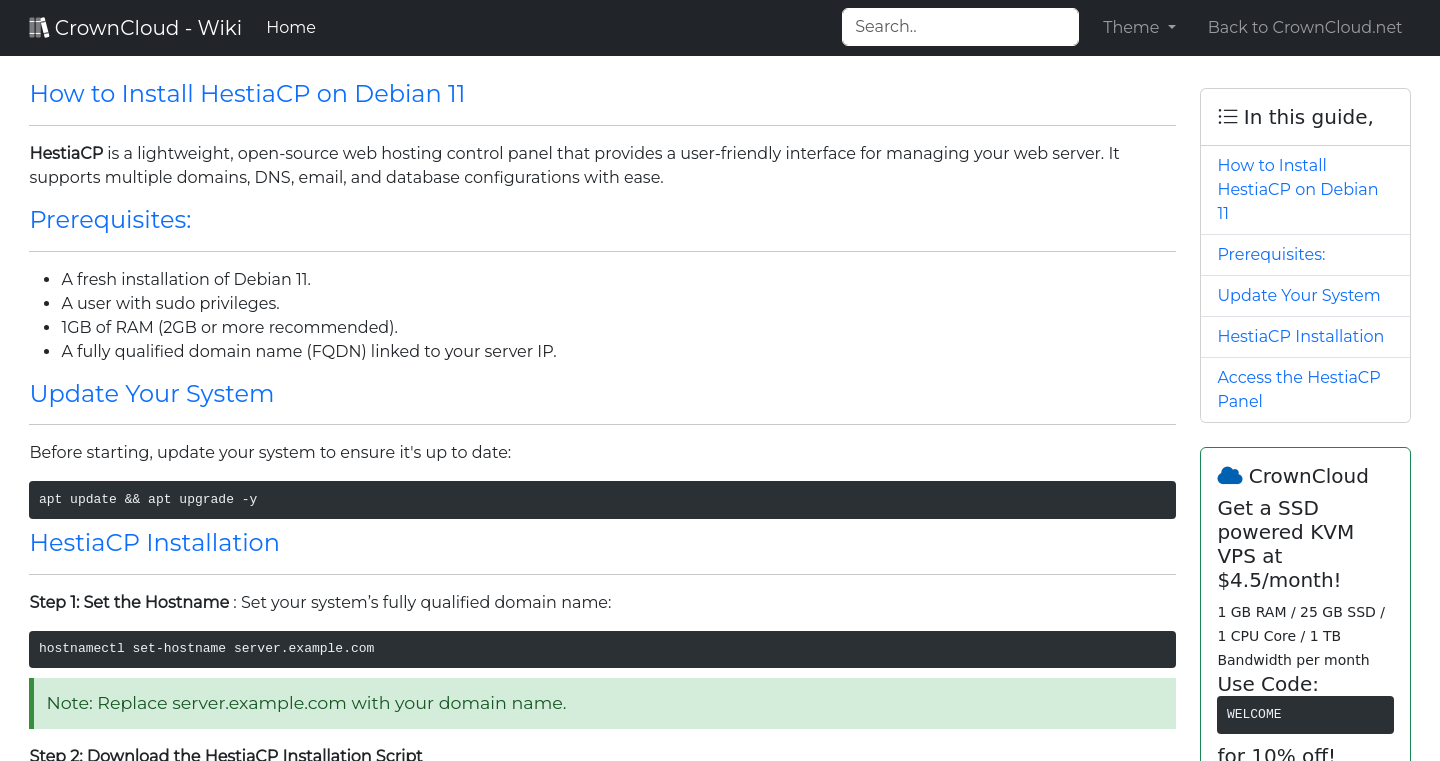Select the cloud icon next to CrownCloud
Image resolution: width=1440 pixels, height=761 pixels.
(1231, 475)
